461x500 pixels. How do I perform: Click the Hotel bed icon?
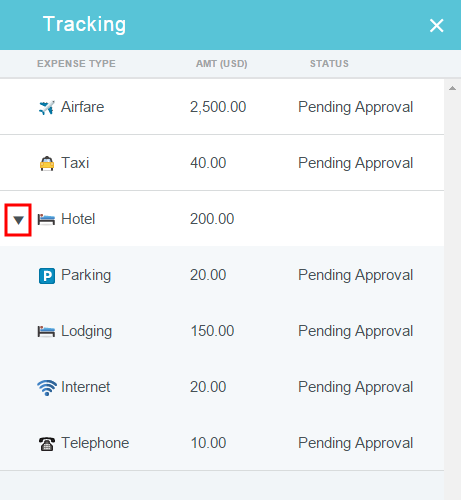tap(46, 219)
